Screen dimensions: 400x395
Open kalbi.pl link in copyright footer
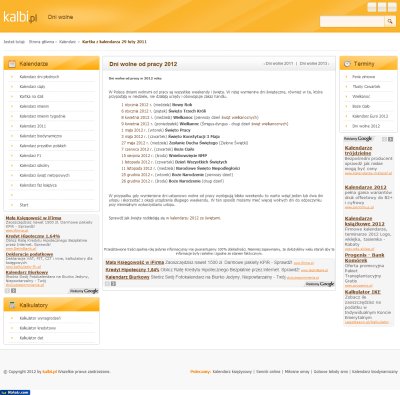(50, 371)
